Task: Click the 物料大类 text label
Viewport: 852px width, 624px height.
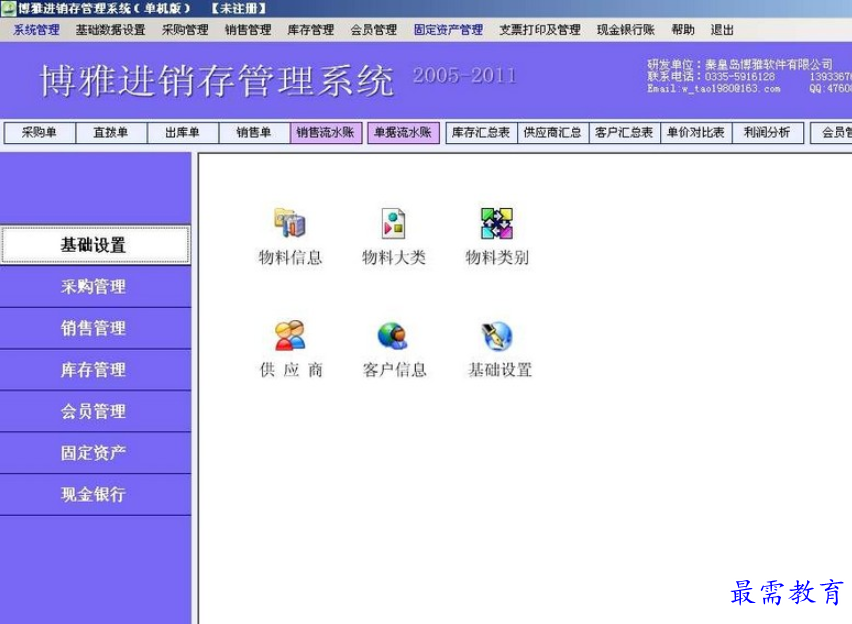Action: 393,257
